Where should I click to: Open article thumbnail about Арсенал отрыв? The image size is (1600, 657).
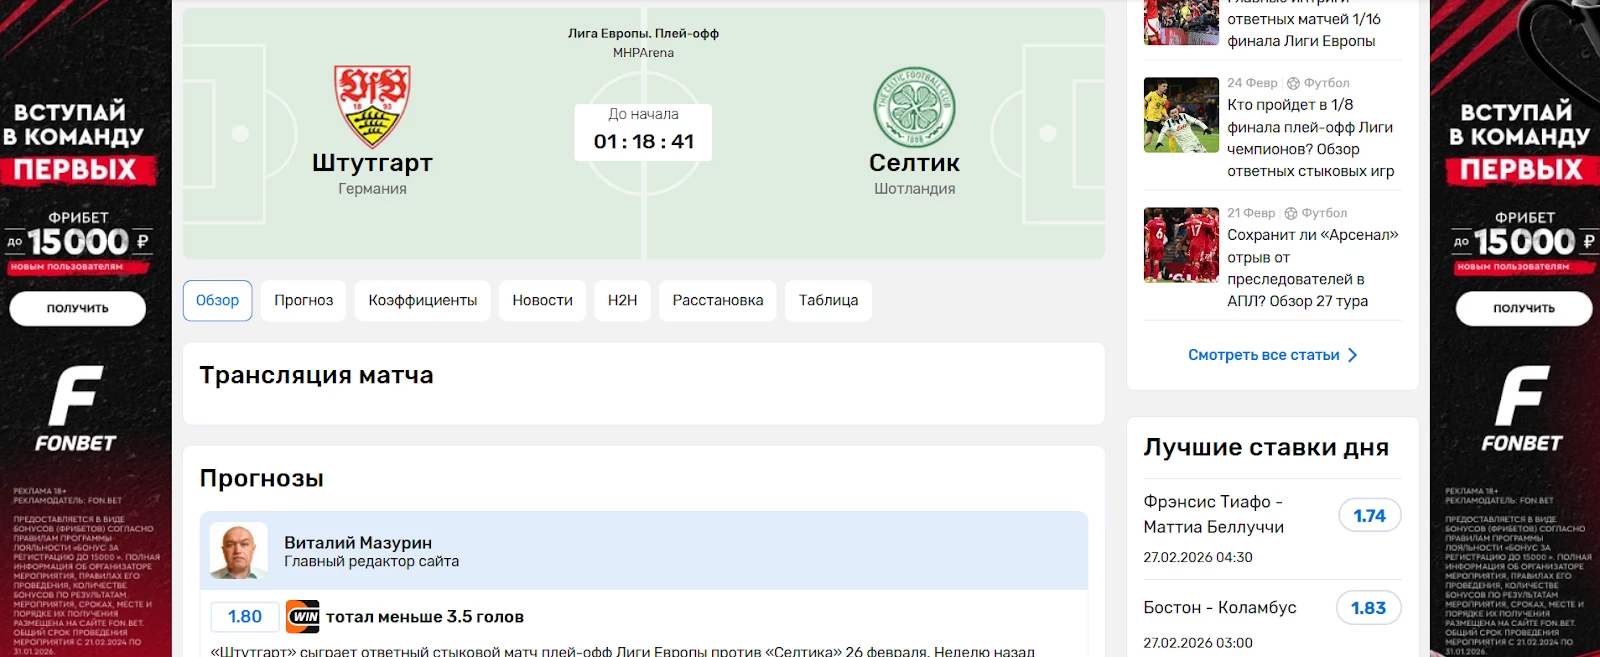click(x=1181, y=245)
